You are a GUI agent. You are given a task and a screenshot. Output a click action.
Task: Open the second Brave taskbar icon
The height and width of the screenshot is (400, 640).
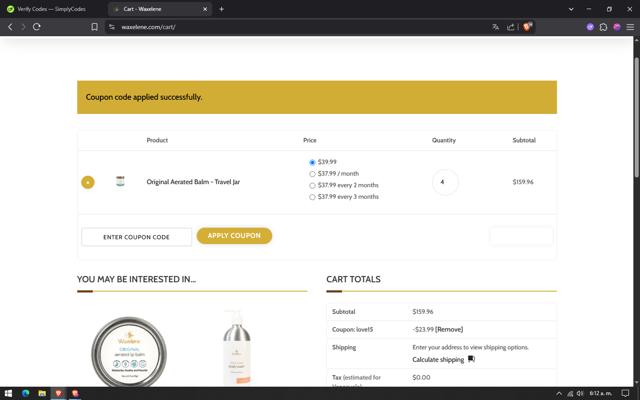tap(75, 393)
